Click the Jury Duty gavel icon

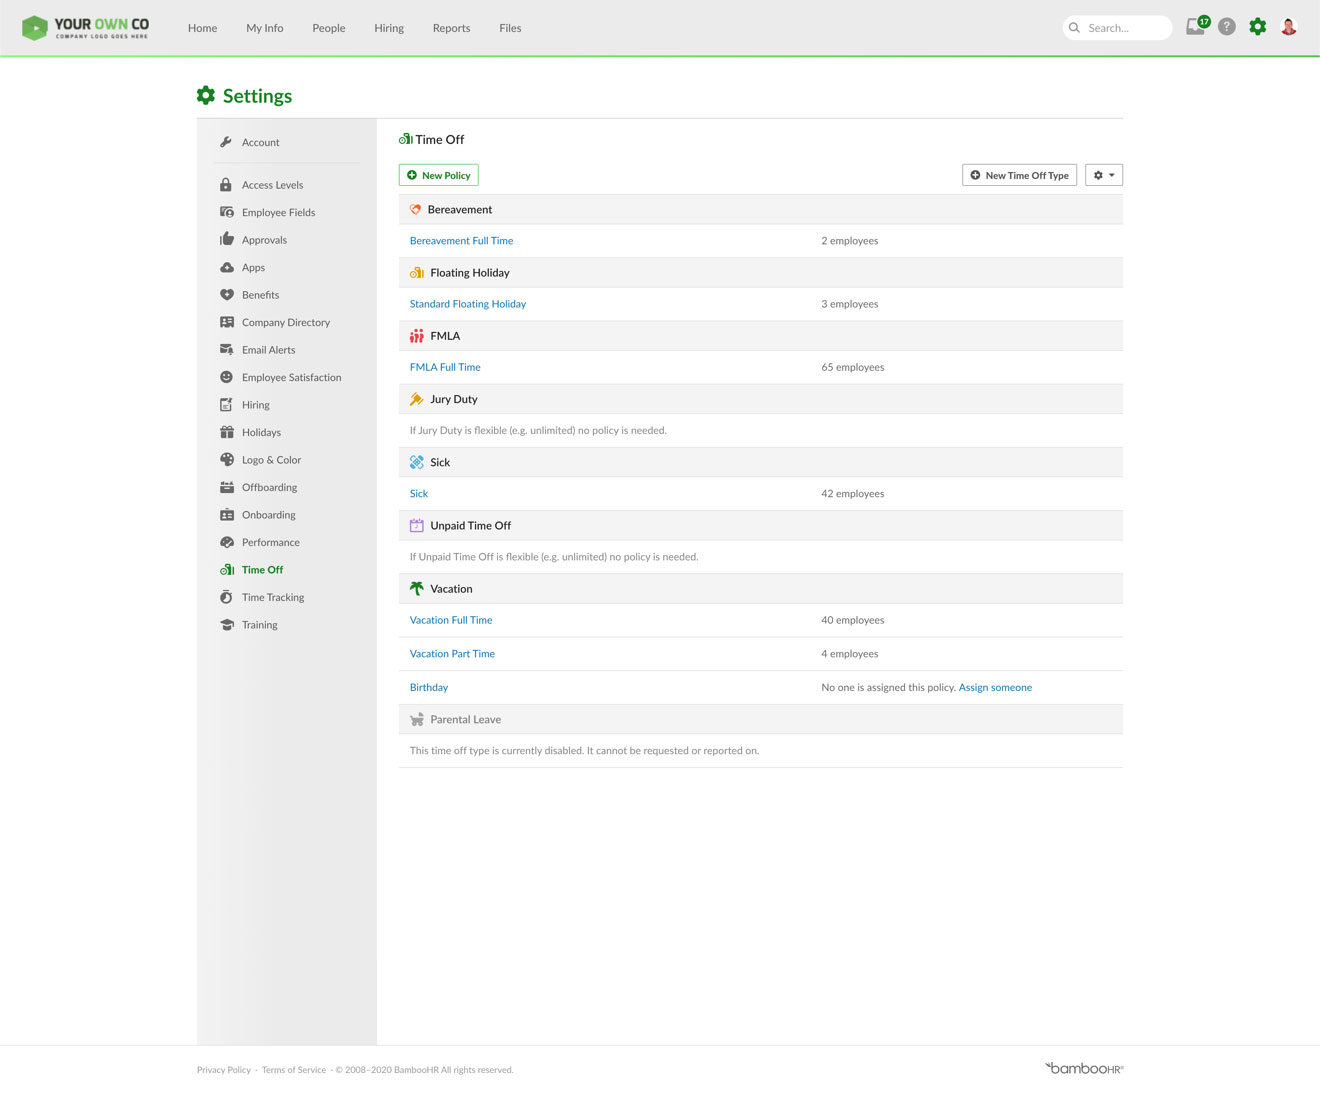pos(417,399)
